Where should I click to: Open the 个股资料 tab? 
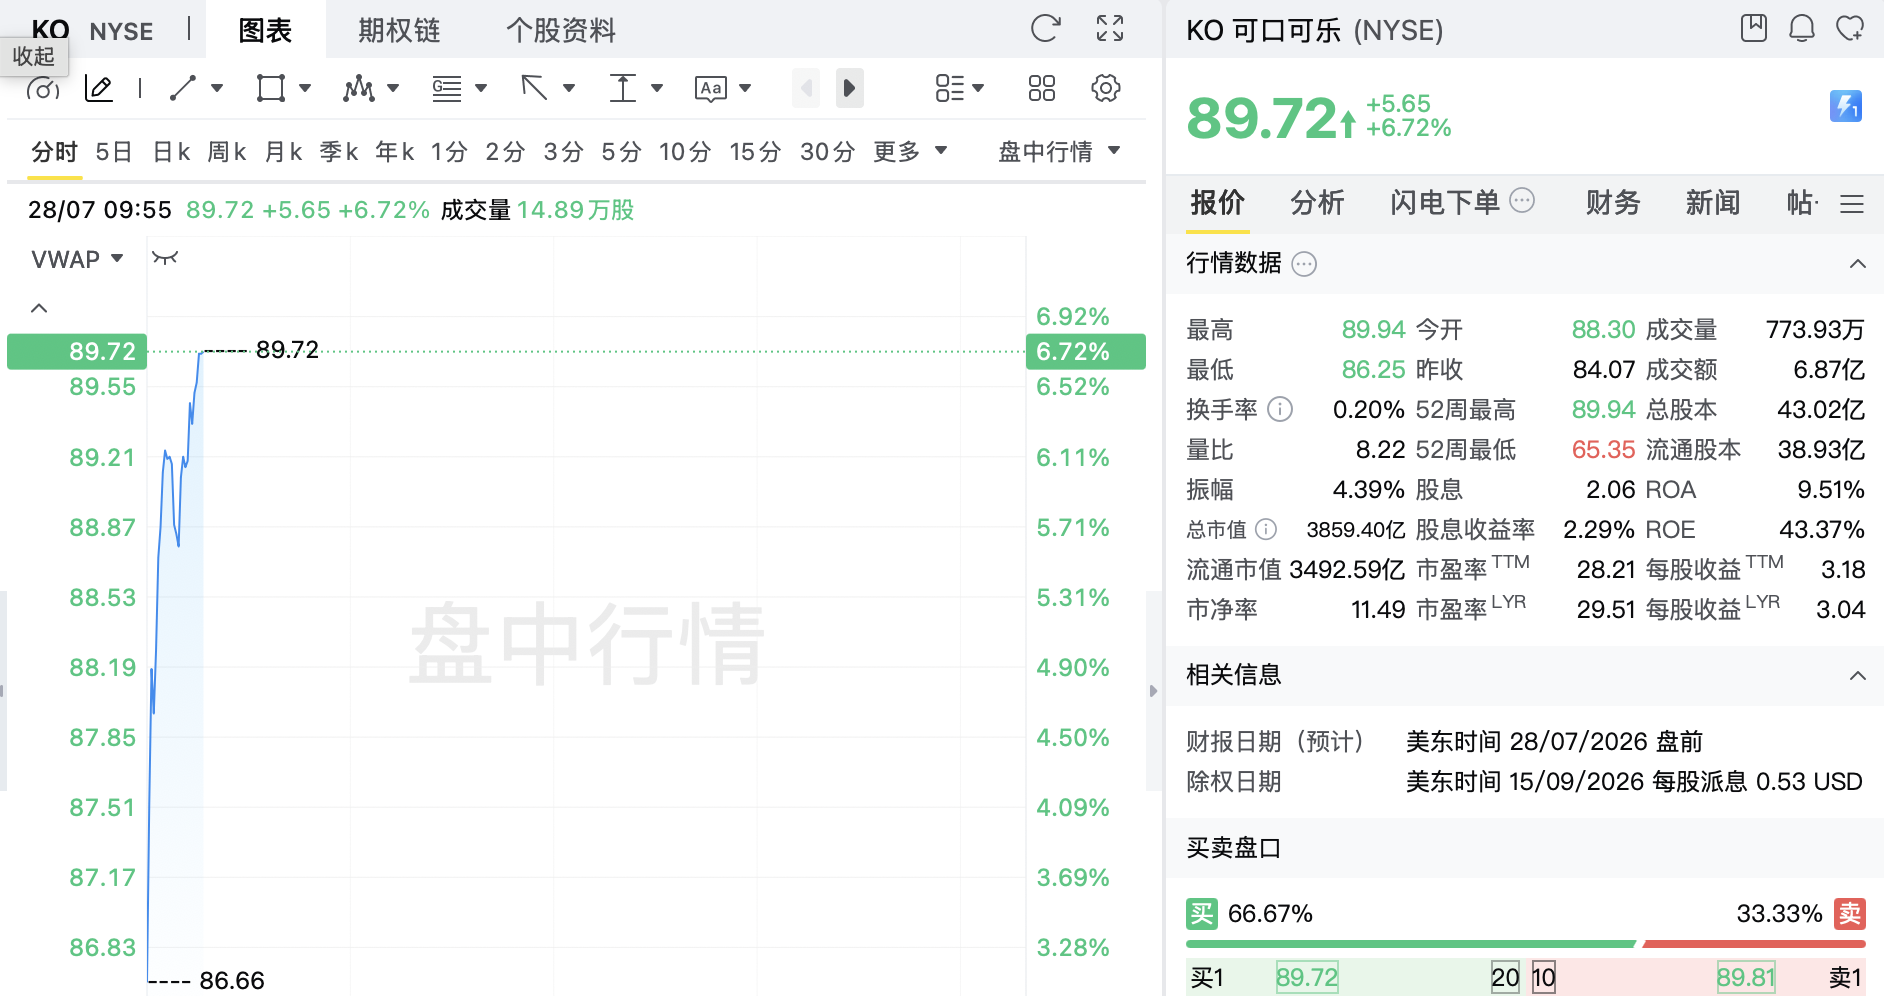pyautogui.click(x=561, y=30)
